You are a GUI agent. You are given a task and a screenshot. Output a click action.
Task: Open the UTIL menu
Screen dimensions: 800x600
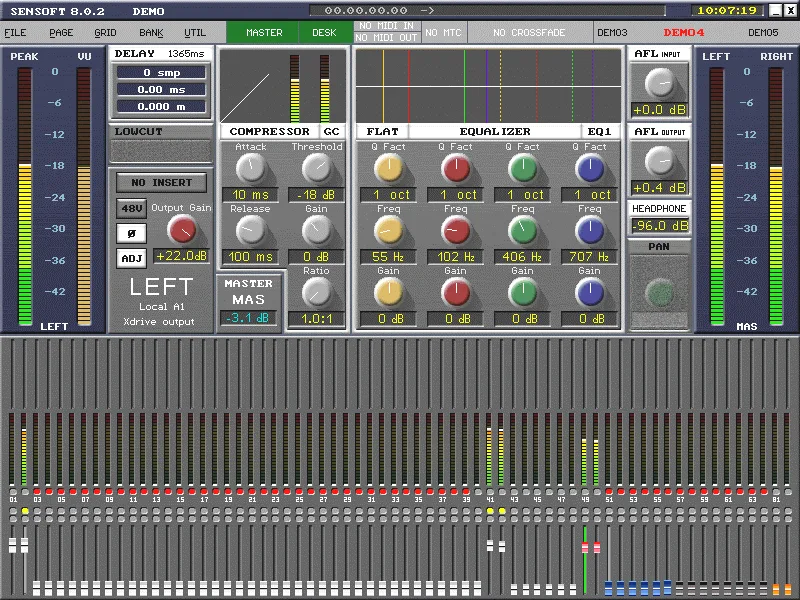[195, 33]
